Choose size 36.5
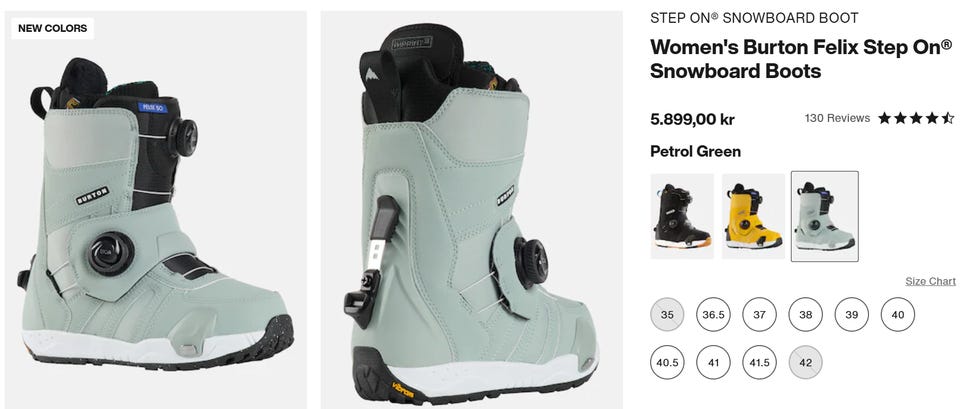Screen dimensions: 960x409 (x=713, y=315)
